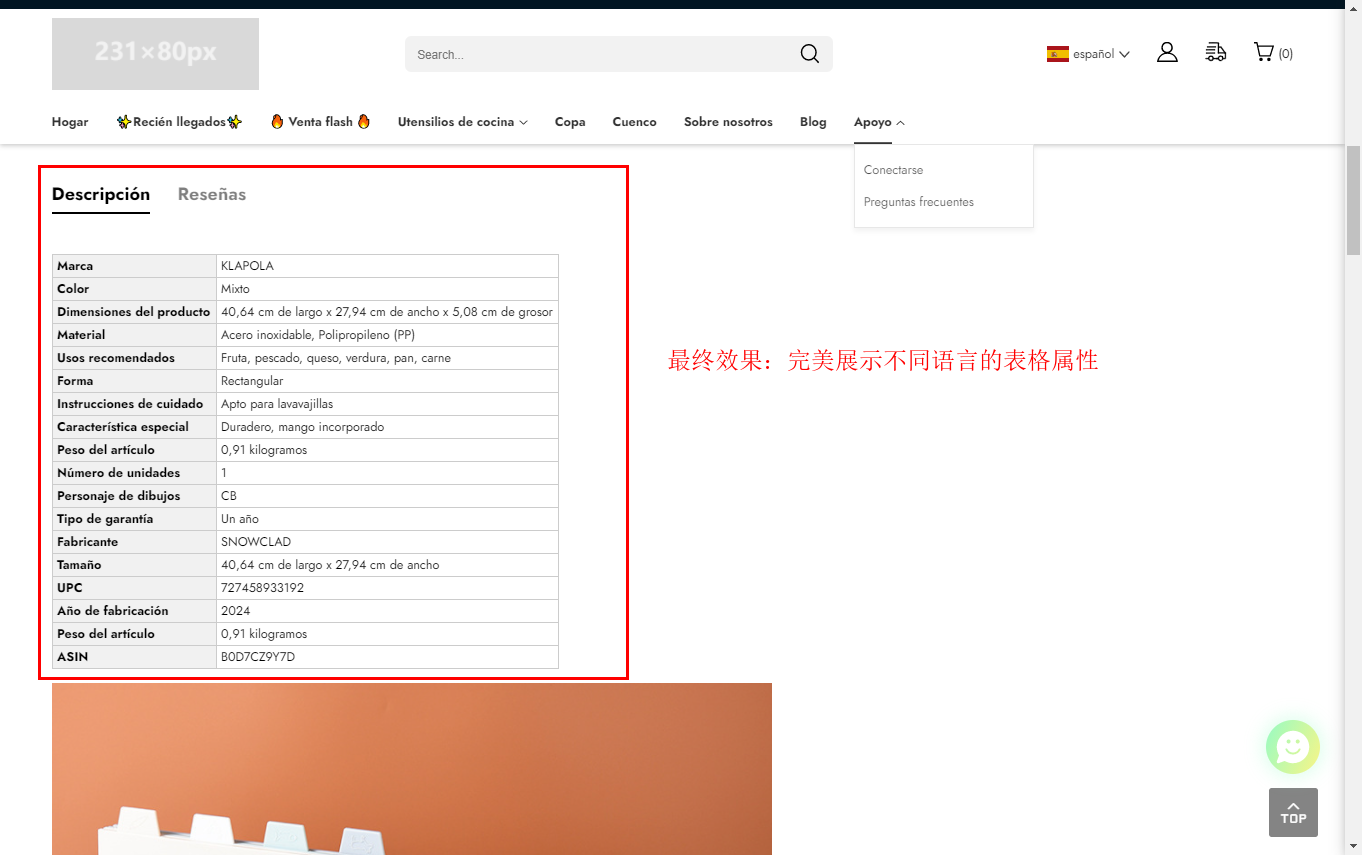Open the Venta flash link
This screenshot has height=855, width=1362.
320,122
